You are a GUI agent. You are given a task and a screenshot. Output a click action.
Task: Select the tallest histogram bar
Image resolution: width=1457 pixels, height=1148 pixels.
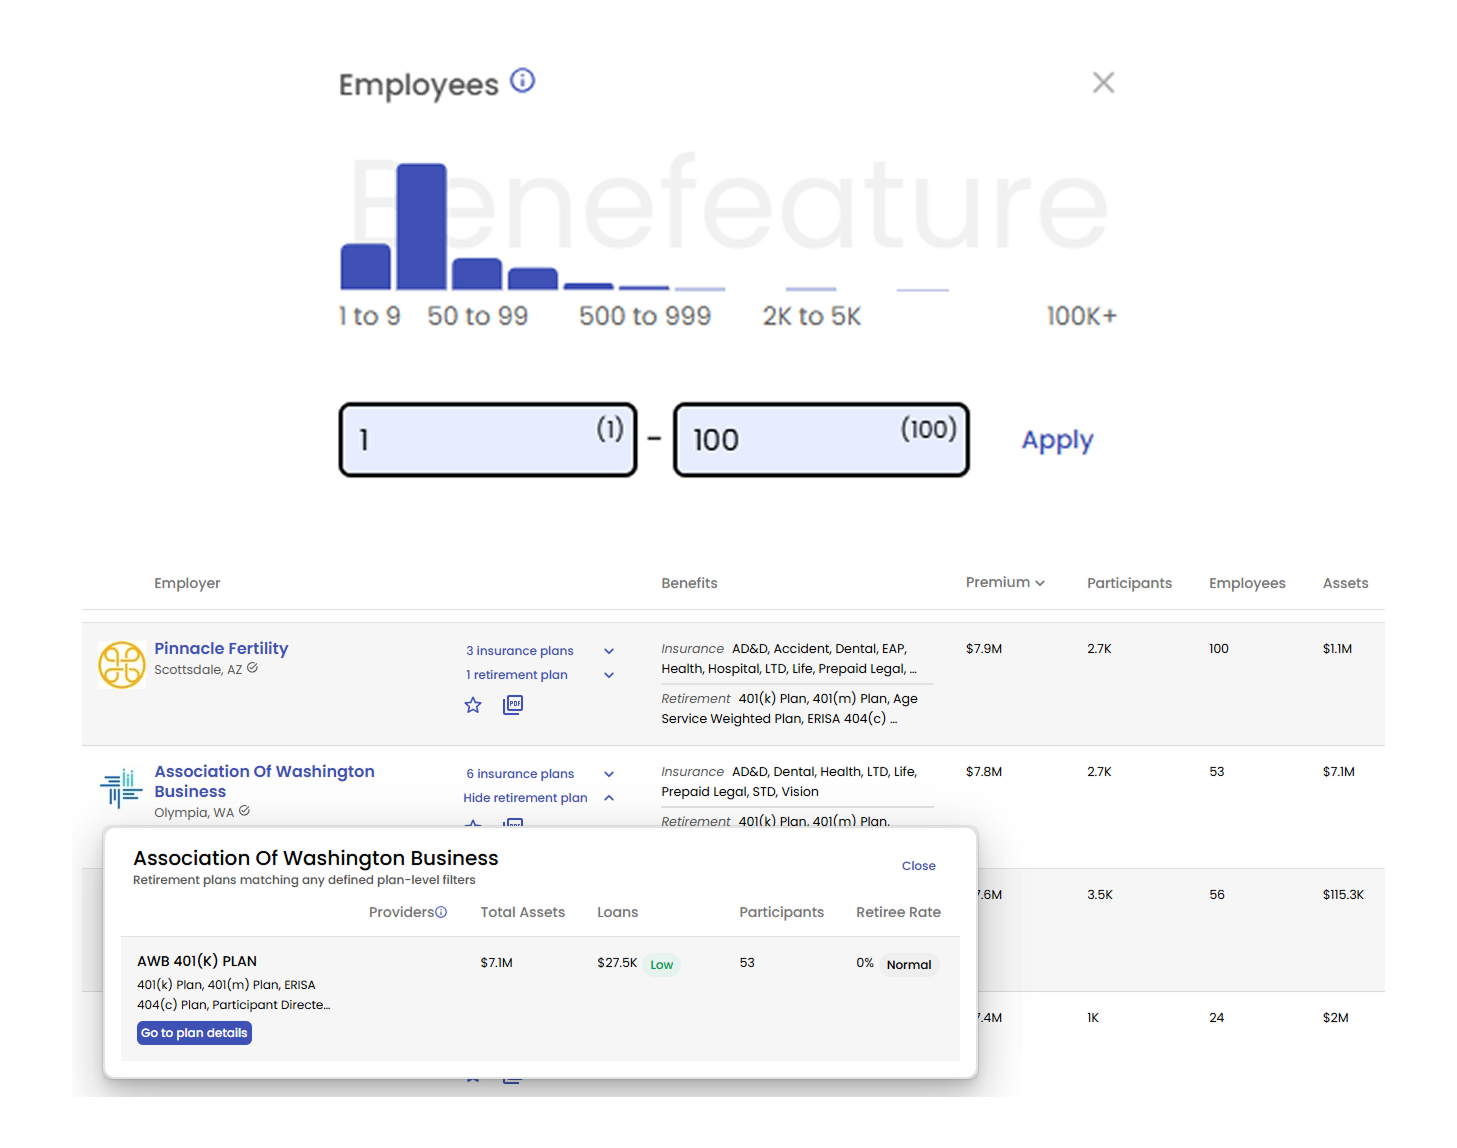point(421,227)
